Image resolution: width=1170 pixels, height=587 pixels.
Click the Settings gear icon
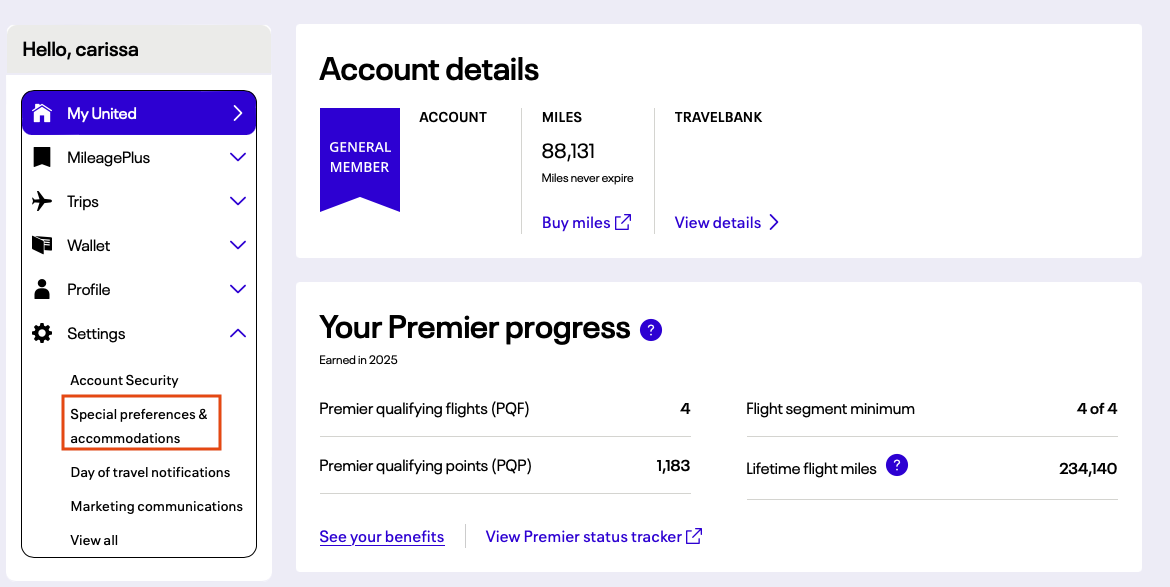point(42,333)
